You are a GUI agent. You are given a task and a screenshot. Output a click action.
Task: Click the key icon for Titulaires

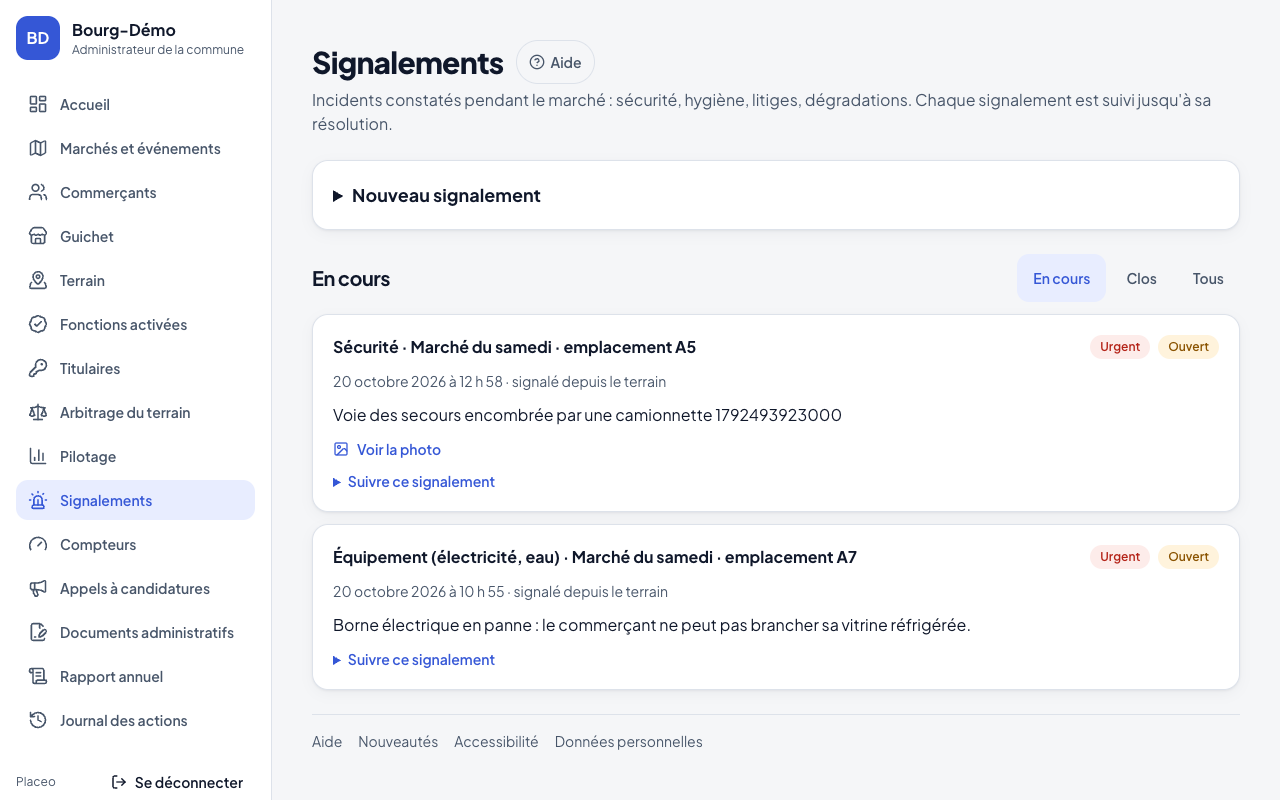(38, 368)
